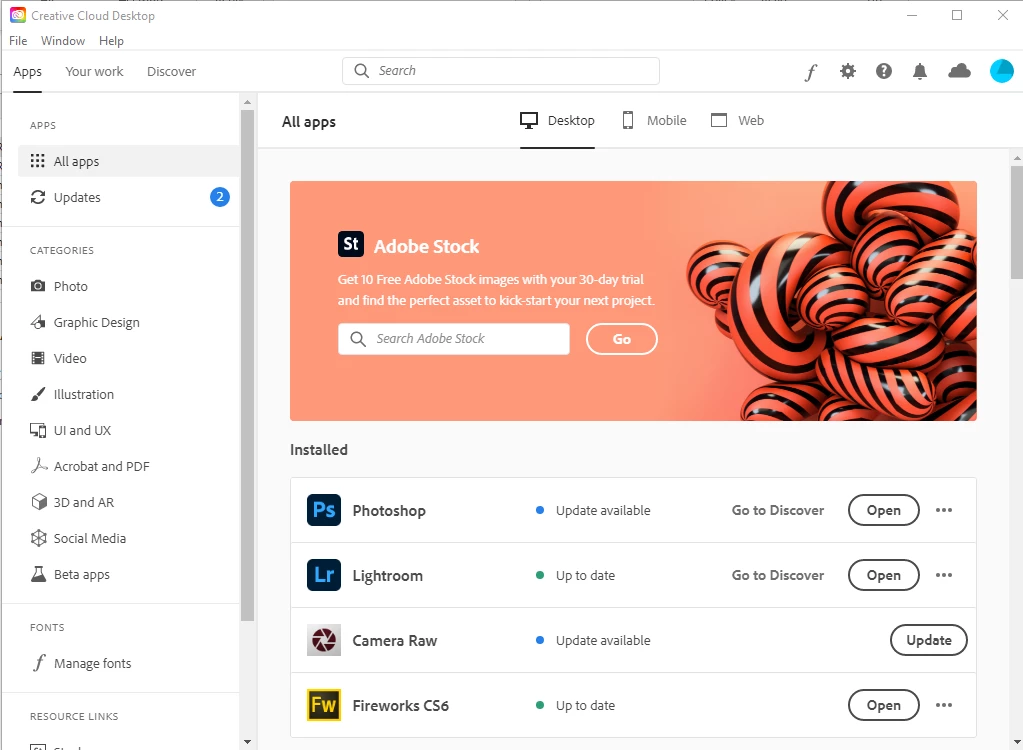Image resolution: width=1023 pixels, height=750 pixels.
Task: Switch to the Discover tab
Action: coord(171,71)
